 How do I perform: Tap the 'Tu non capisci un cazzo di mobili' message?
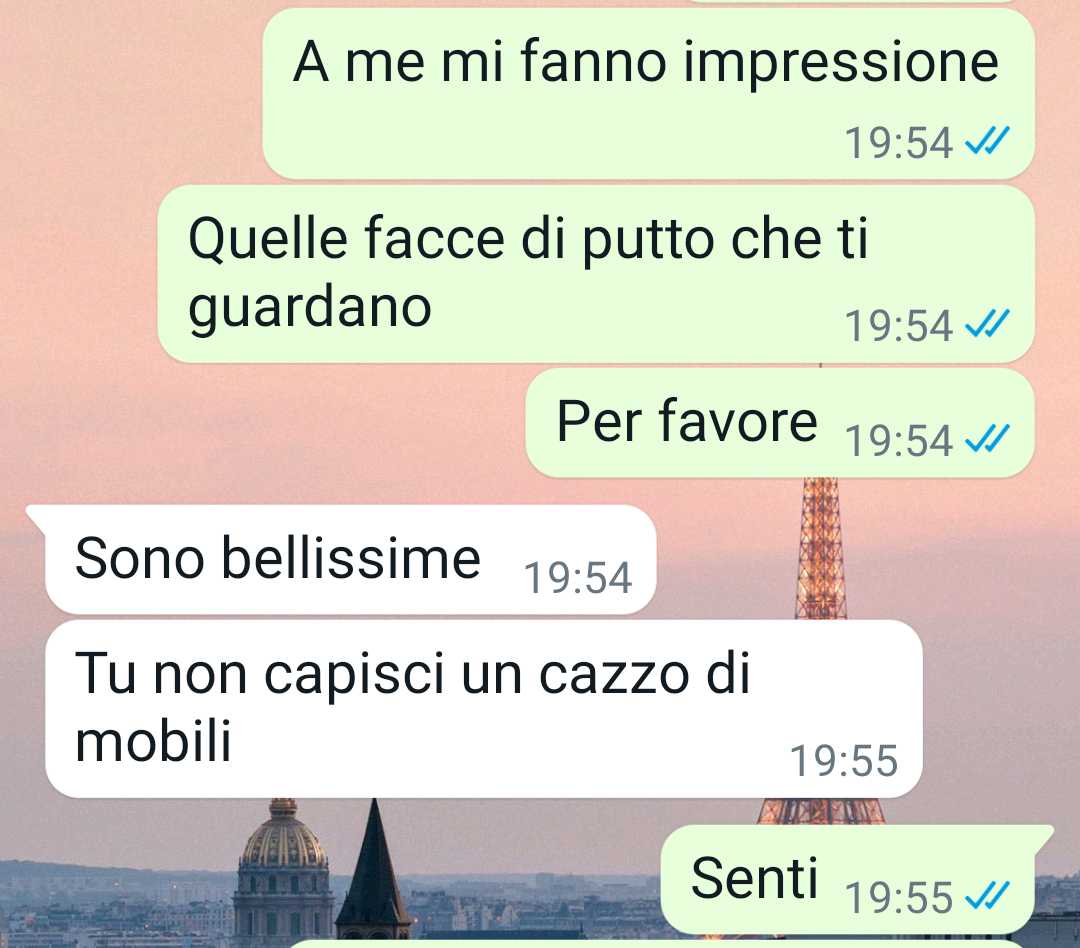click(484, 709)
